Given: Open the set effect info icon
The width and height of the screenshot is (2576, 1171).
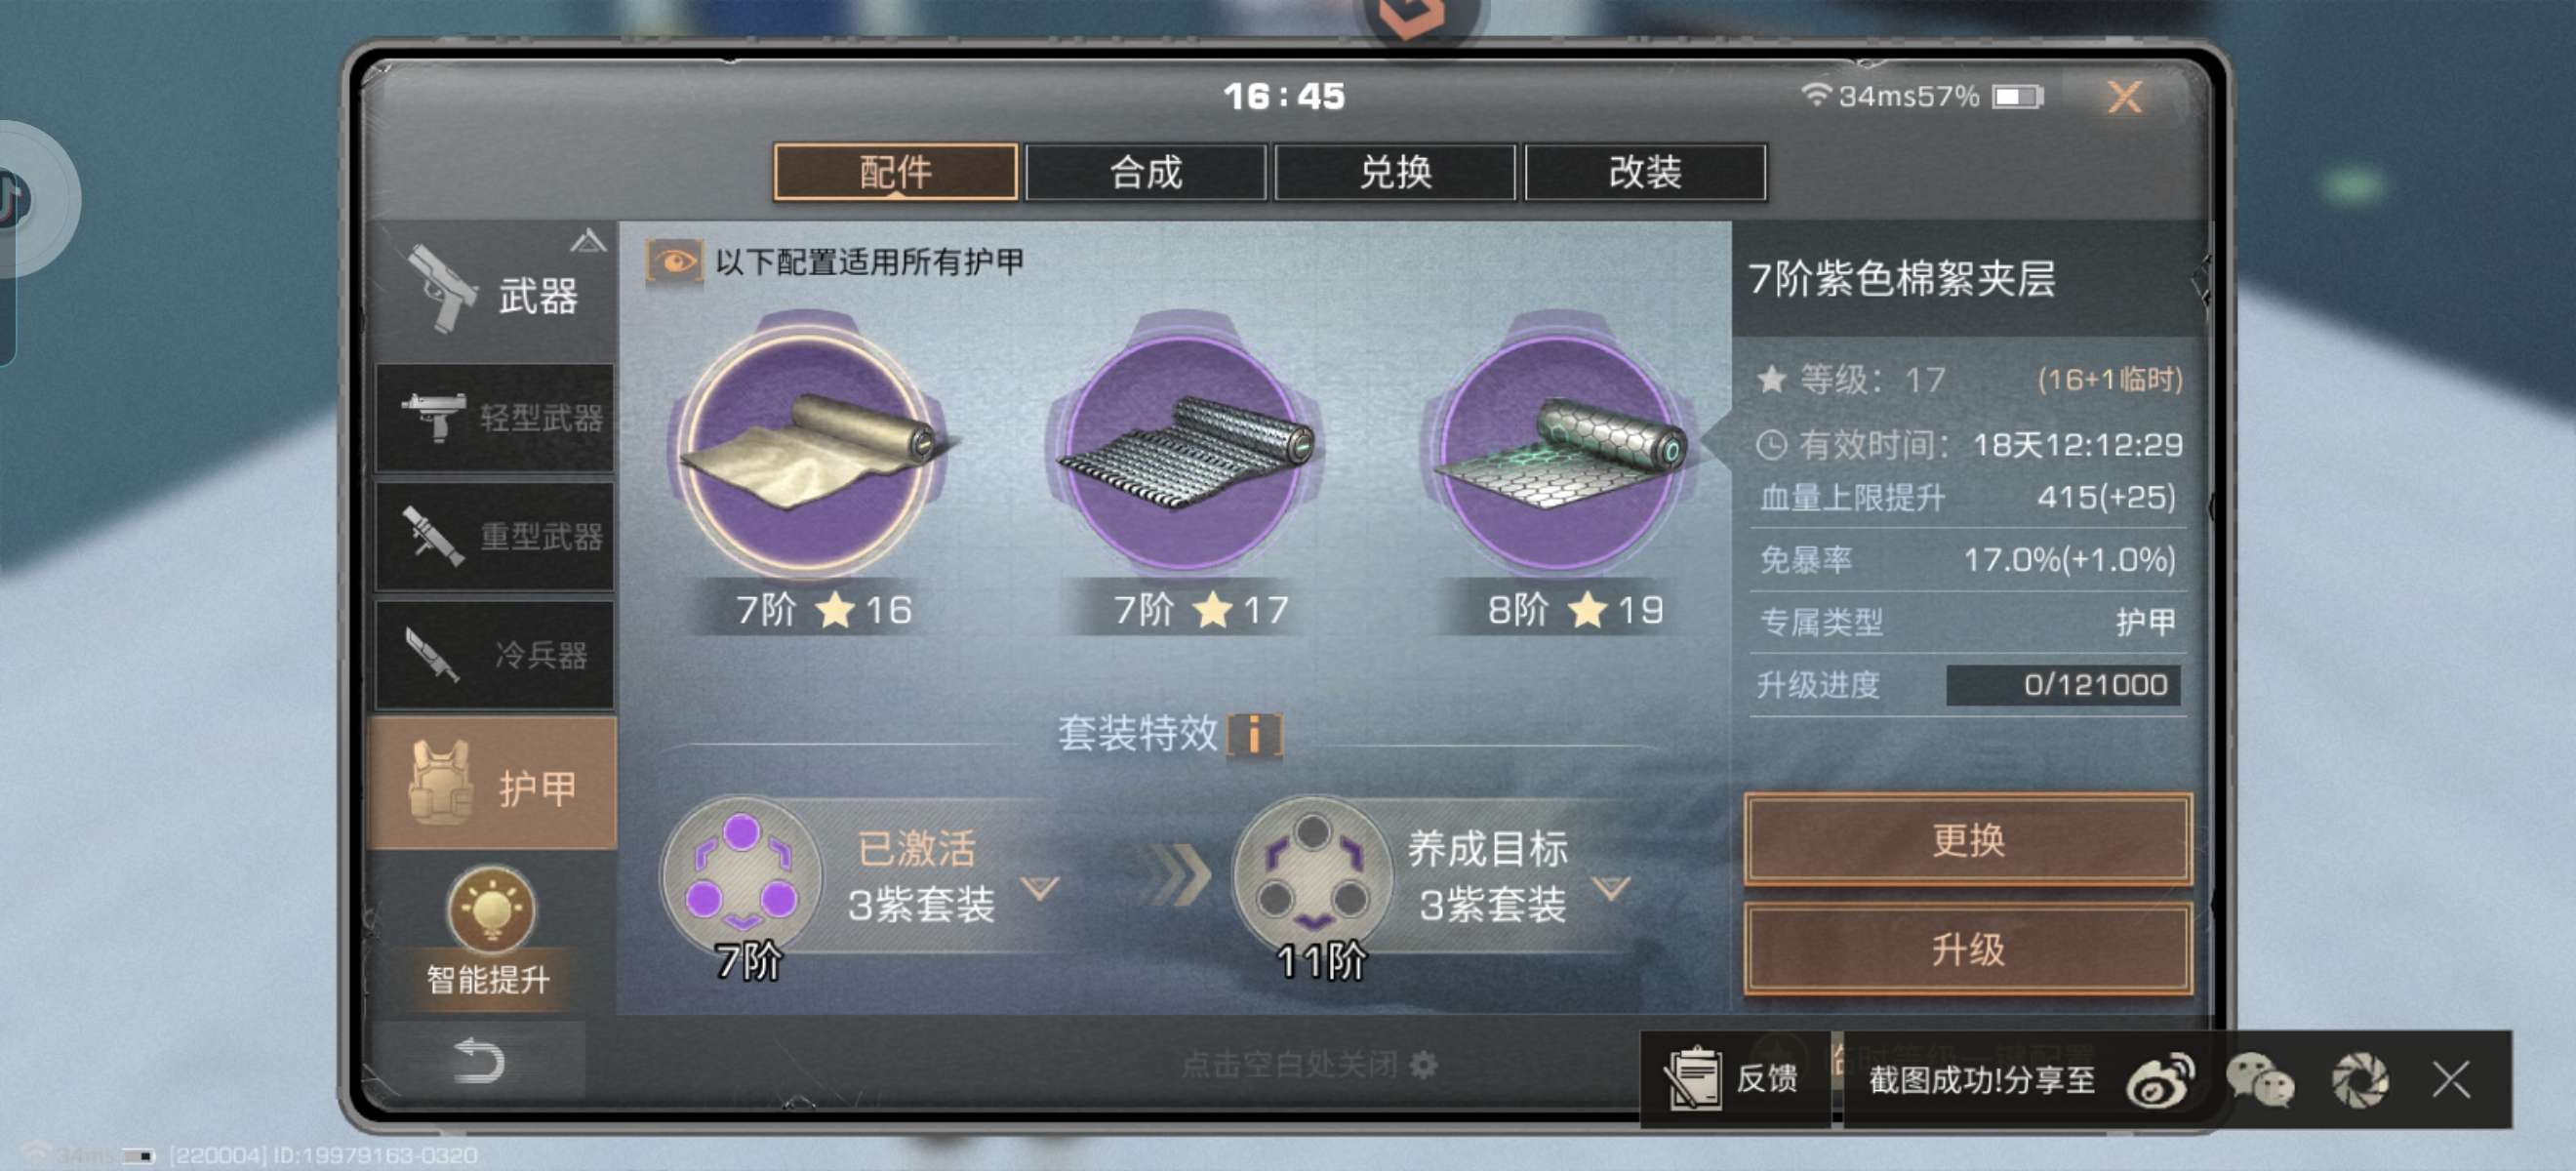Looking at the screenshot, I should coord(1254,735).
